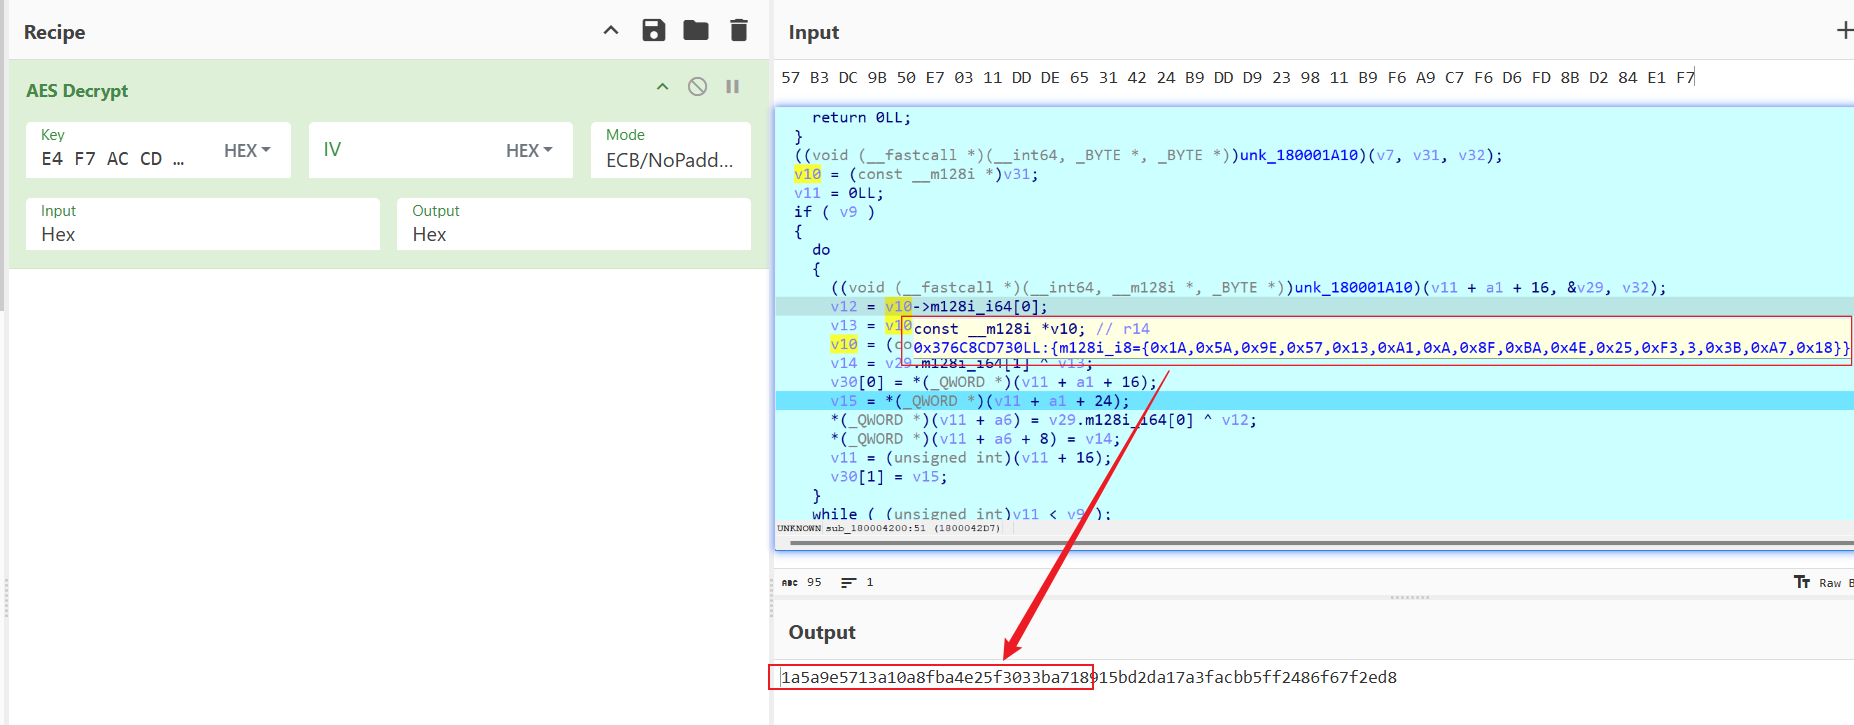Click the decrypted output hex string
The image size is (1854, 725).
1088,677
